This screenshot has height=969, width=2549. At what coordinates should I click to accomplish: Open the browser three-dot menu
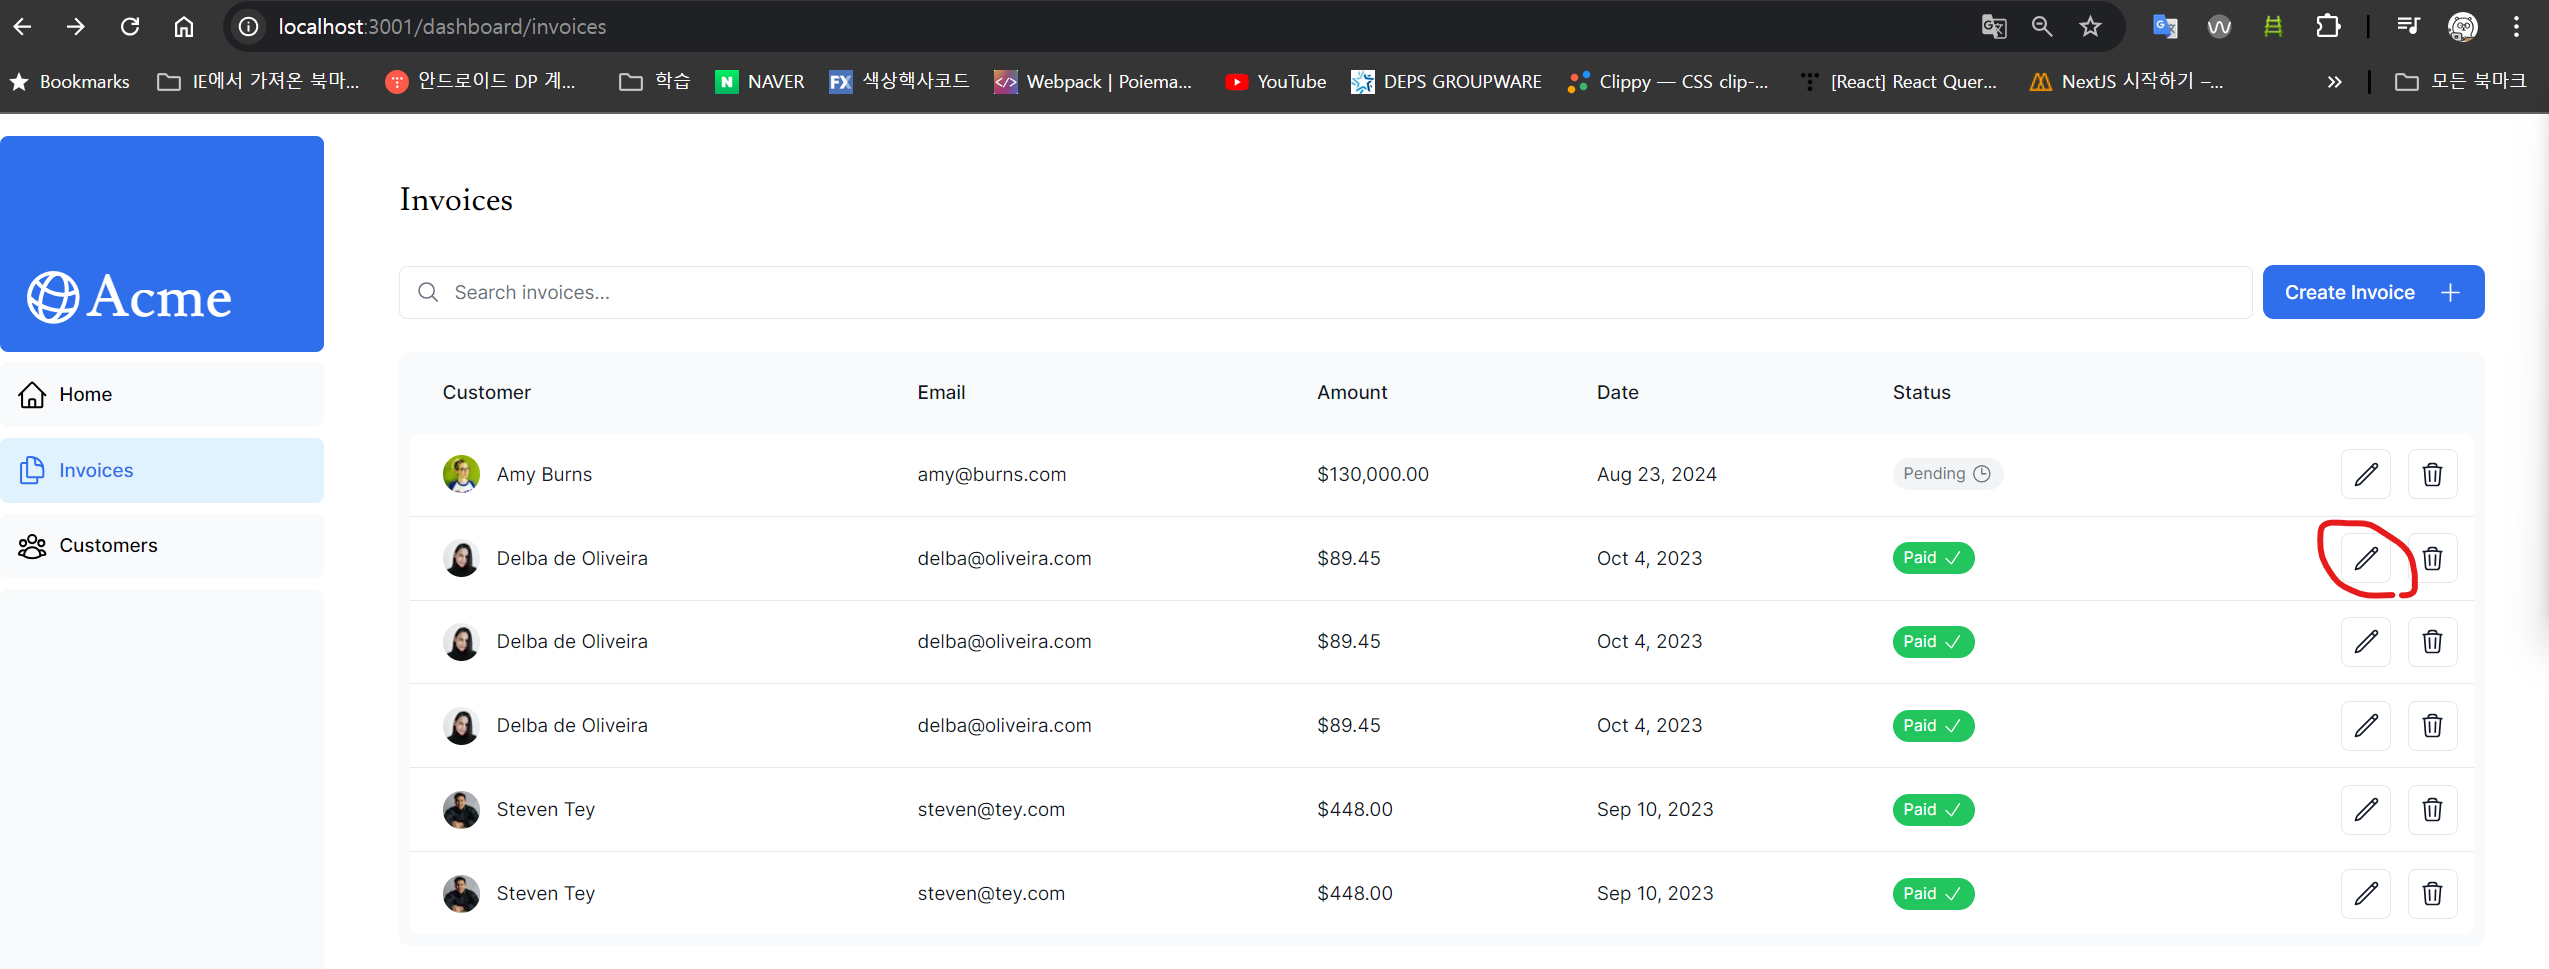pyautogui.click(x=2516, y=27)
